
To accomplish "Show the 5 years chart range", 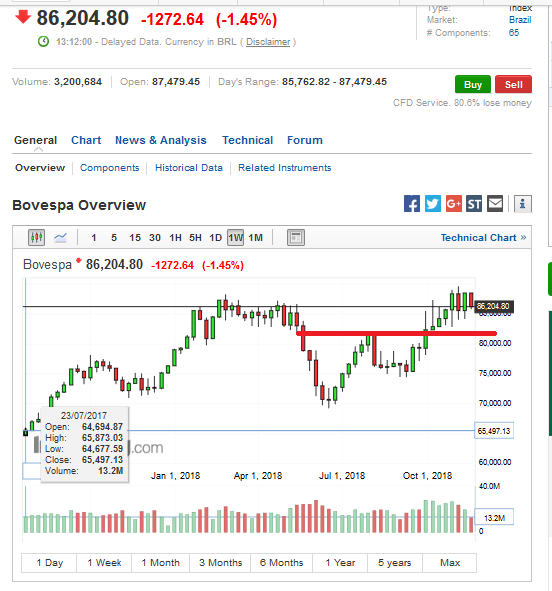I will (395, 563).
